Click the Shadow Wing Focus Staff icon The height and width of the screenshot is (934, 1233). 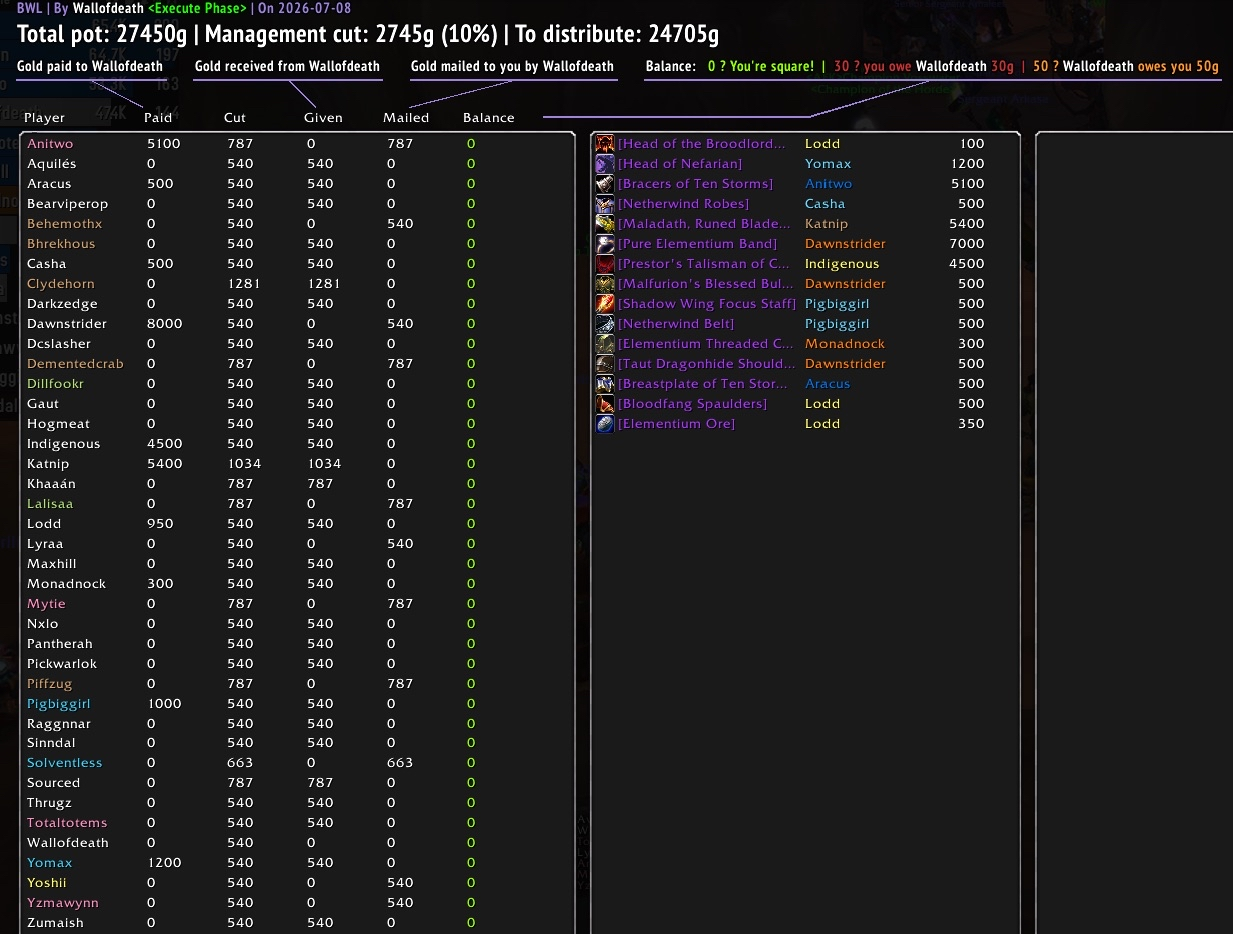605,304
